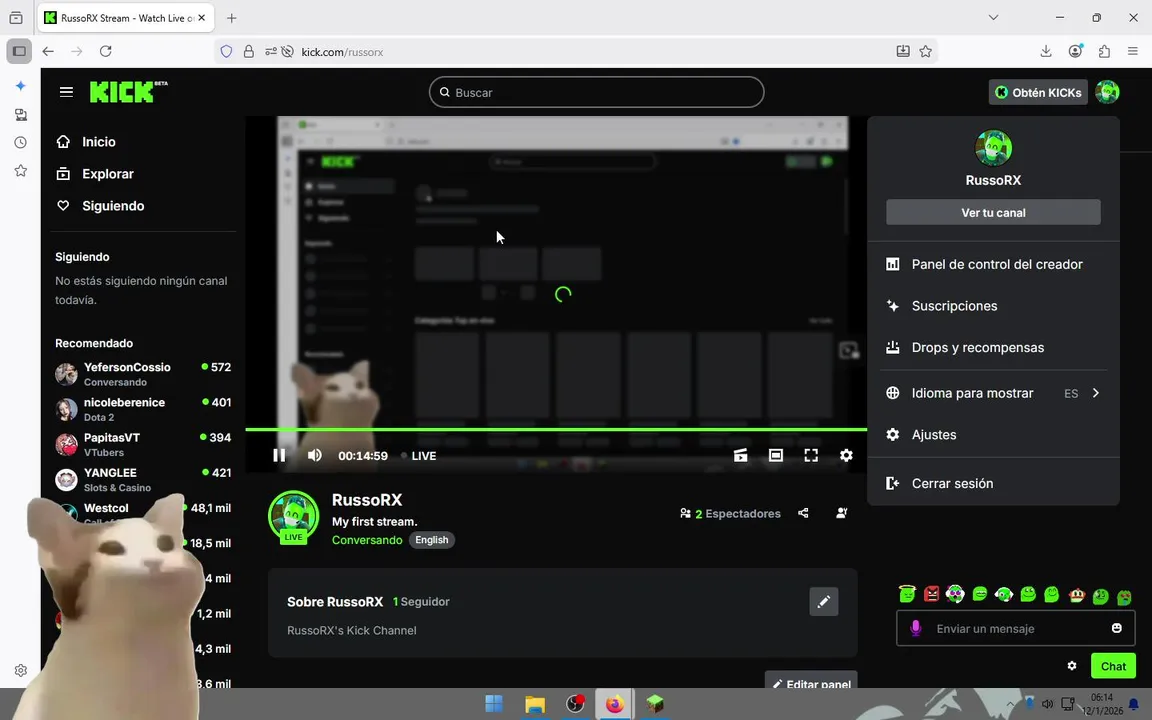The image size is (1152, 720).
Task: Pause the live stream video
Action: (x=279, y=456)
